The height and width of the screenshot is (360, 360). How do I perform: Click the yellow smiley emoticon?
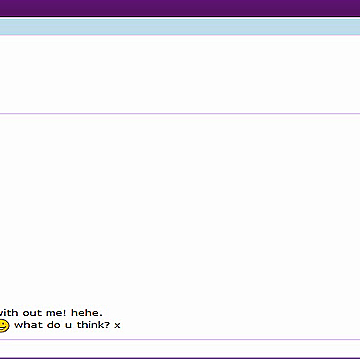[x=4, y=326]
